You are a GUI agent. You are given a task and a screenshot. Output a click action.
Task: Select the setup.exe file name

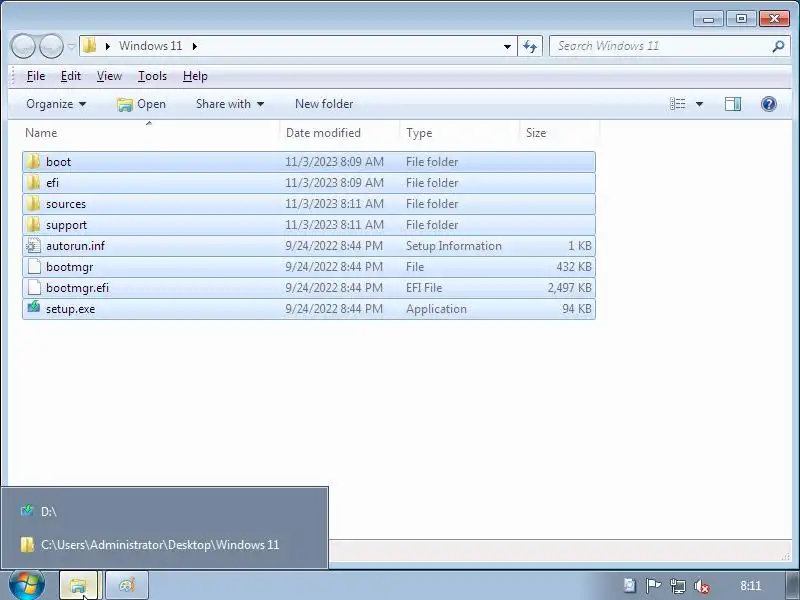pos(70,309)
